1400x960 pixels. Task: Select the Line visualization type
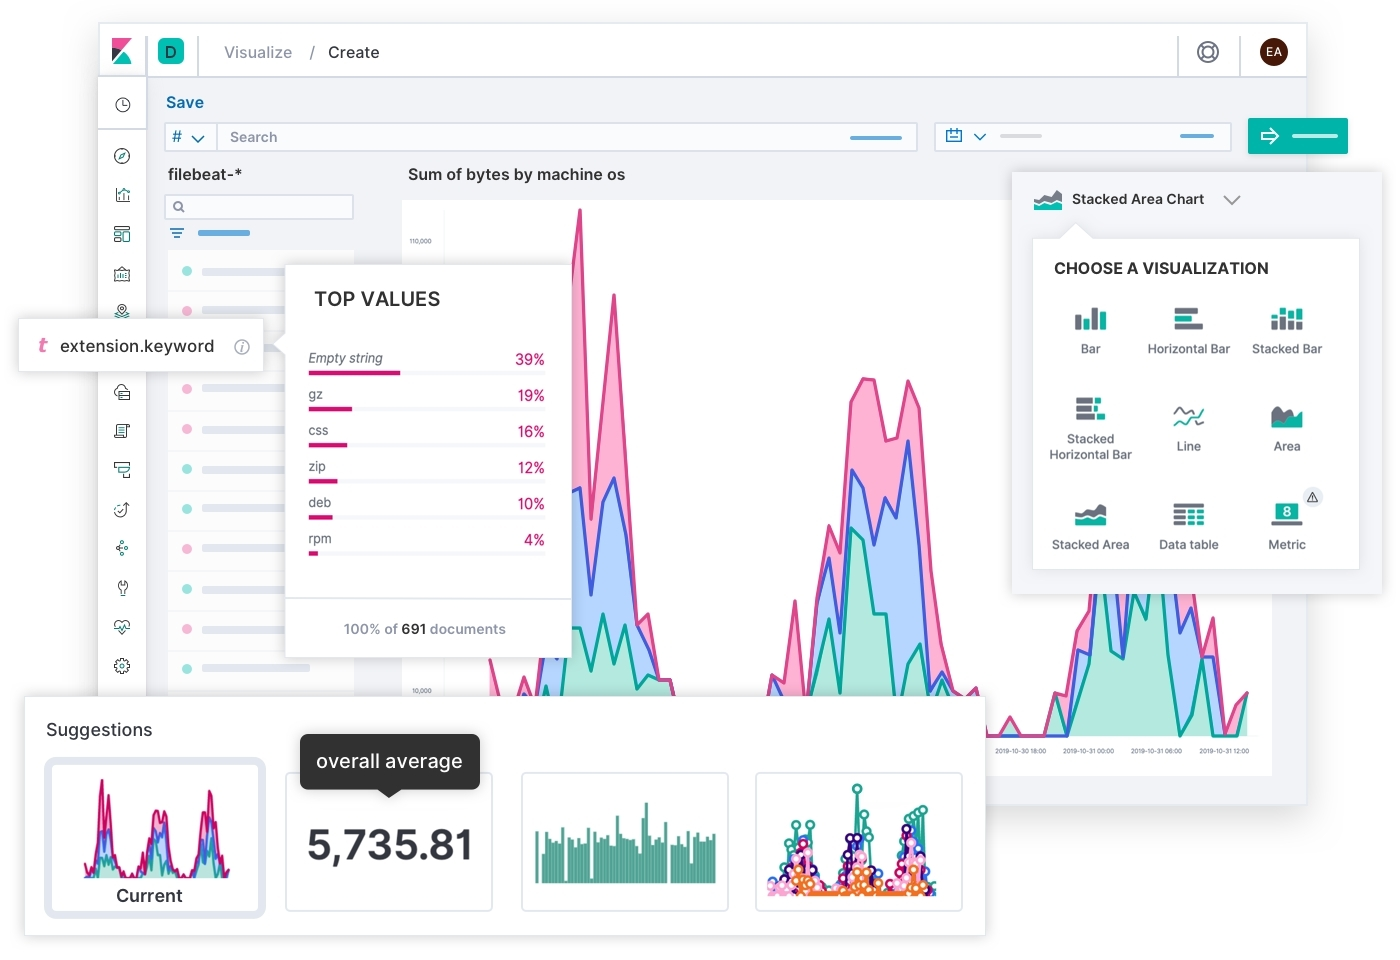1188,422
